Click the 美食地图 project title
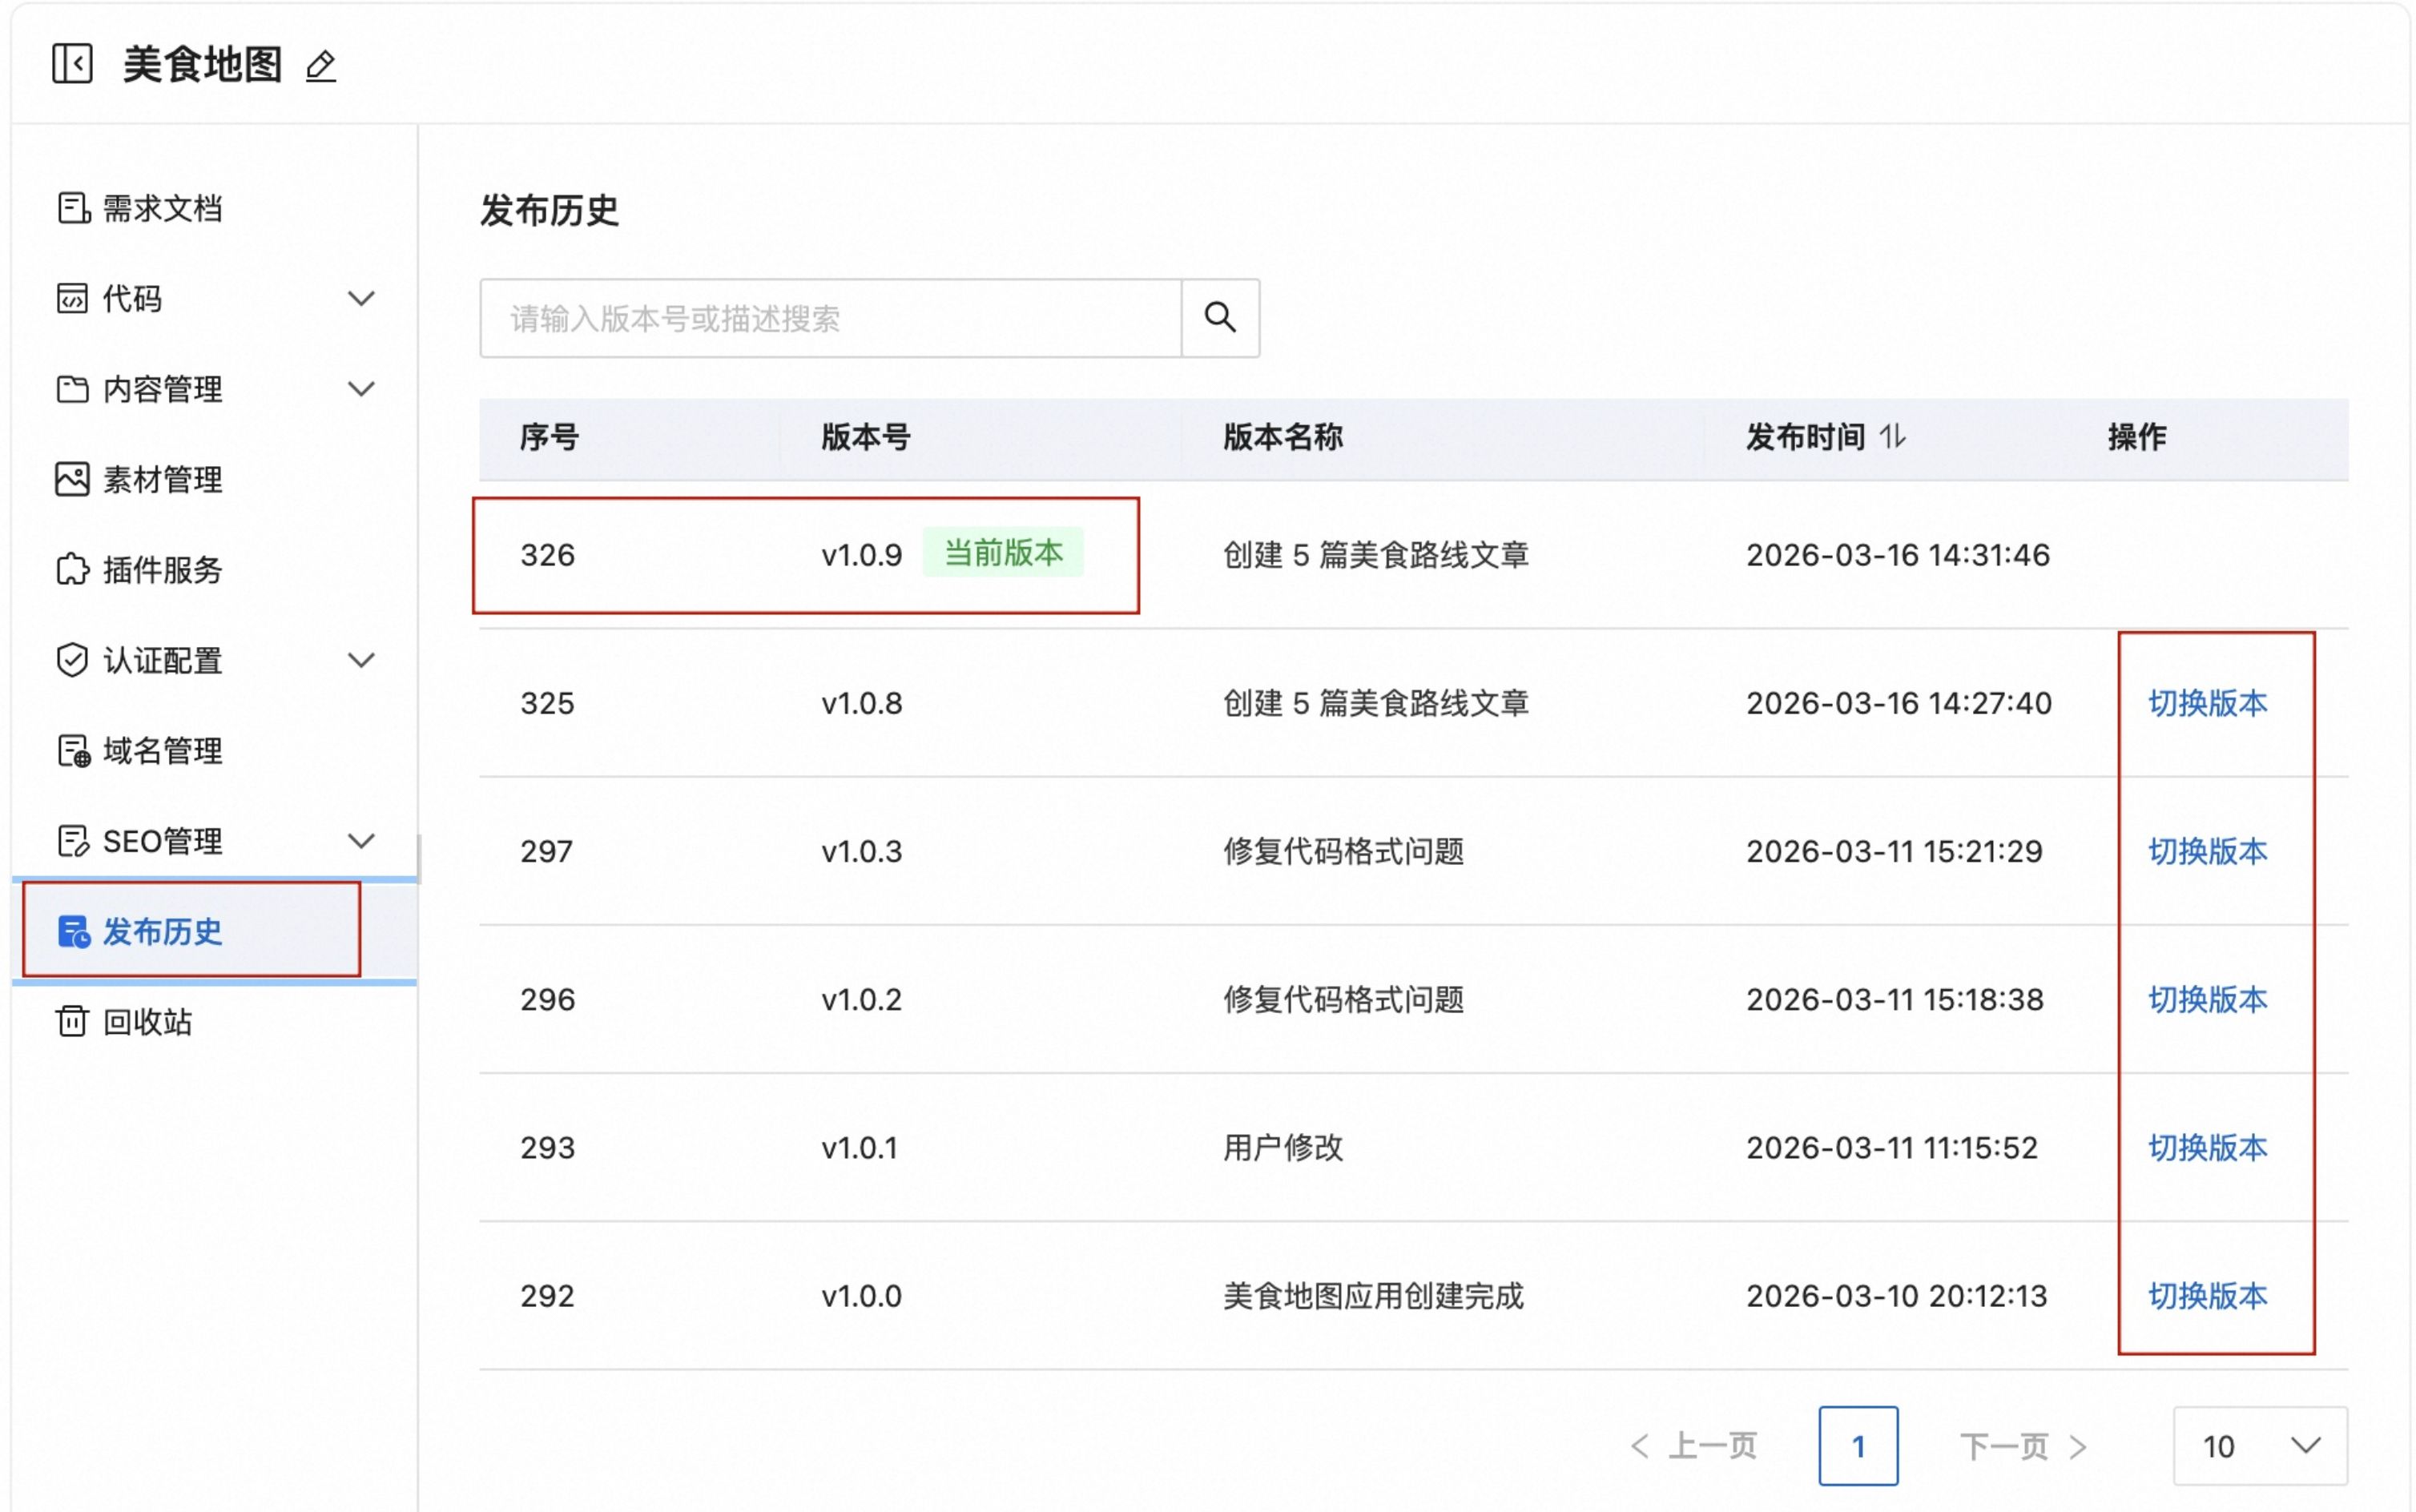The width and height of the screenshot is (2416, 1512). tap(202, 65)
